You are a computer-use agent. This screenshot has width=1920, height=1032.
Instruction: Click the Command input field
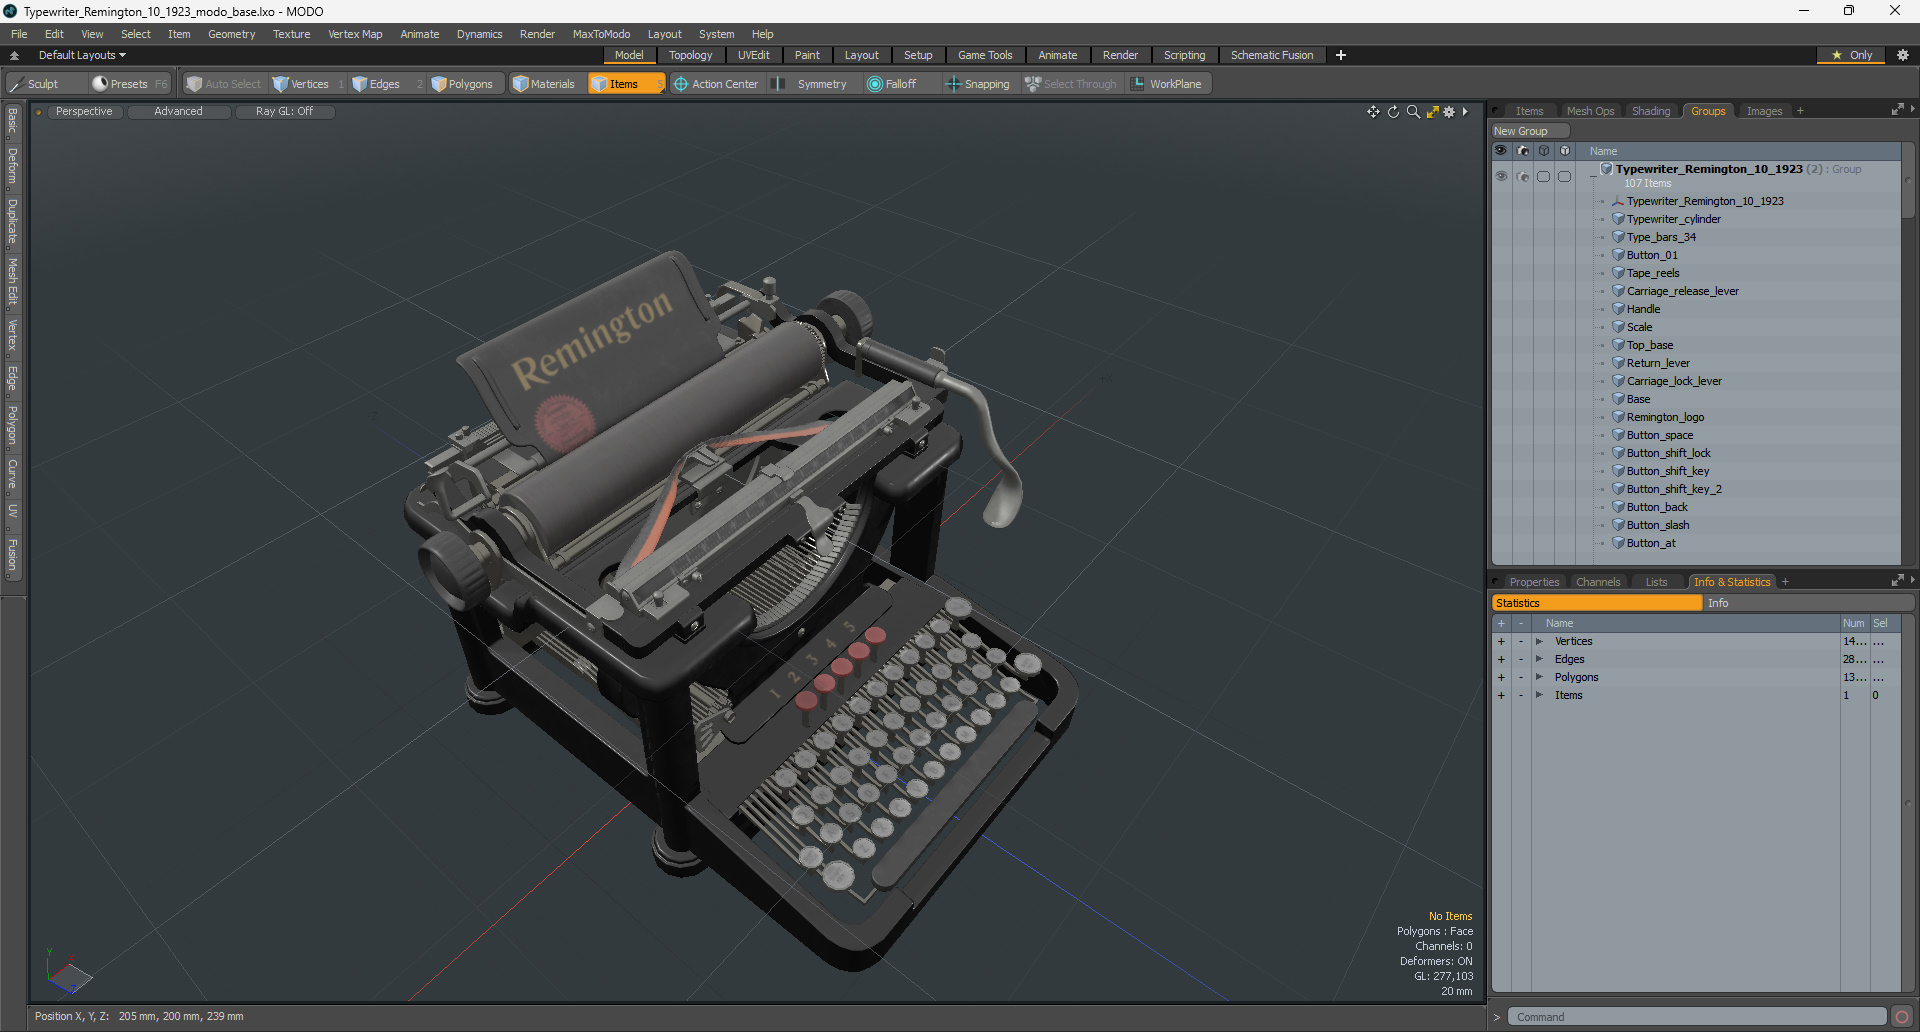pos(1697,1017)
